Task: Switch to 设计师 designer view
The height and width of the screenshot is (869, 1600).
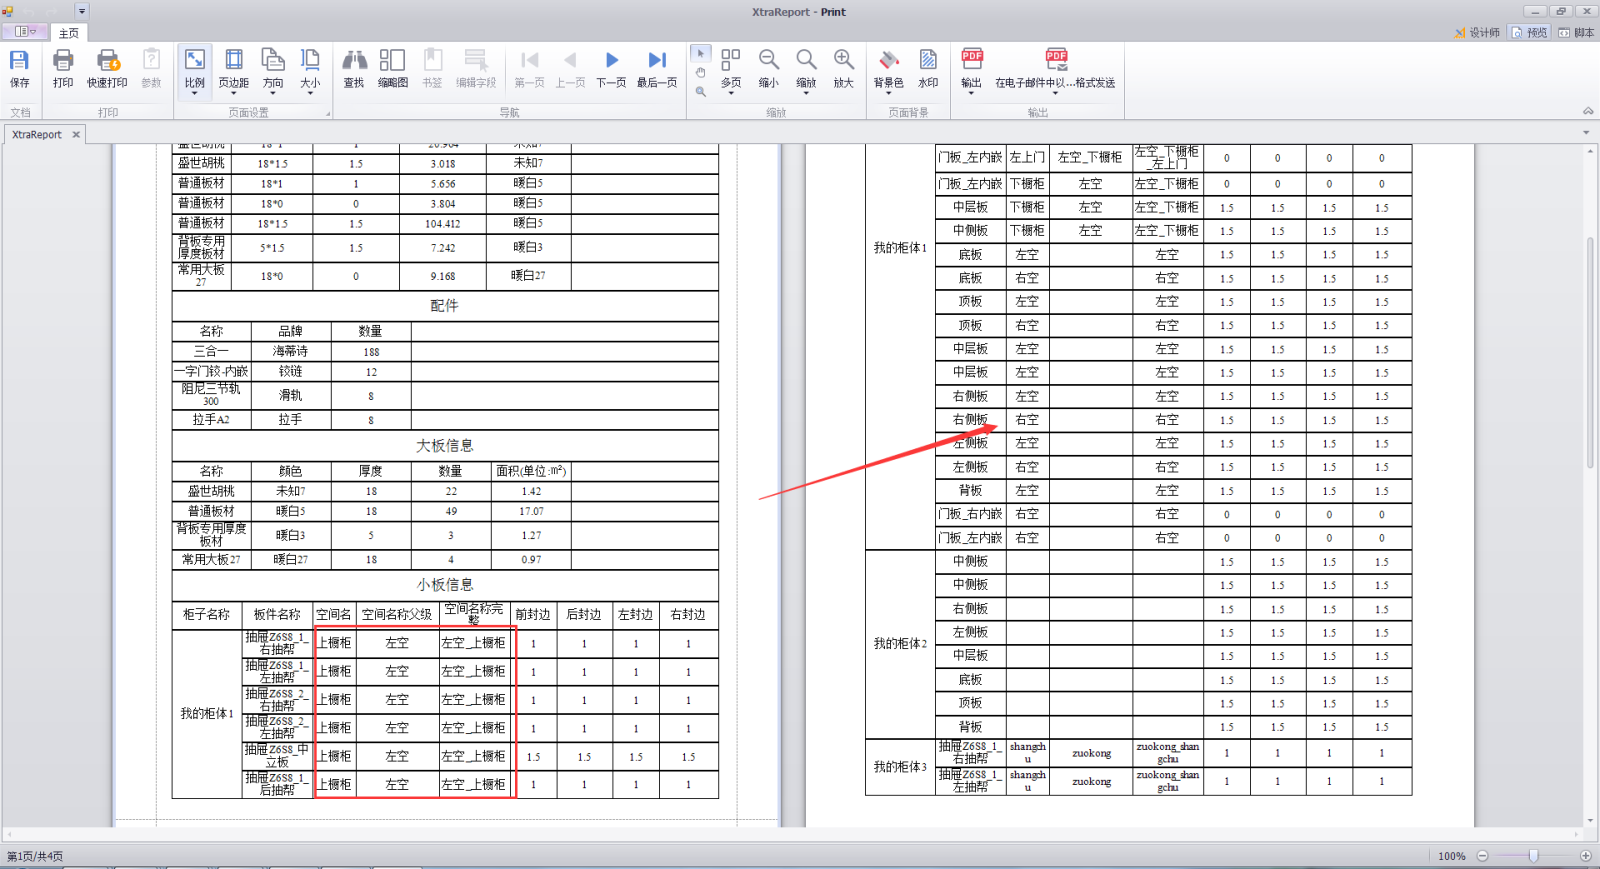Action: pos(1478,33)
